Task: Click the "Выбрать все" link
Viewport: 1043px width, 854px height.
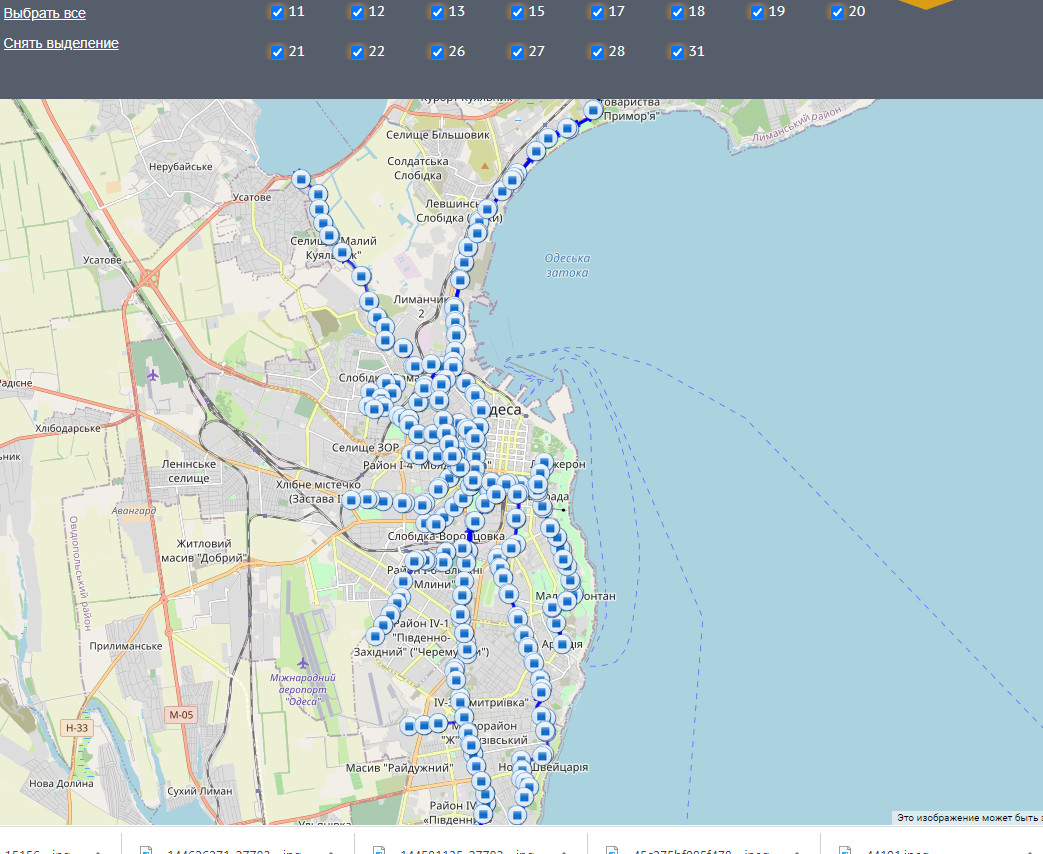Action: (44, 13)
